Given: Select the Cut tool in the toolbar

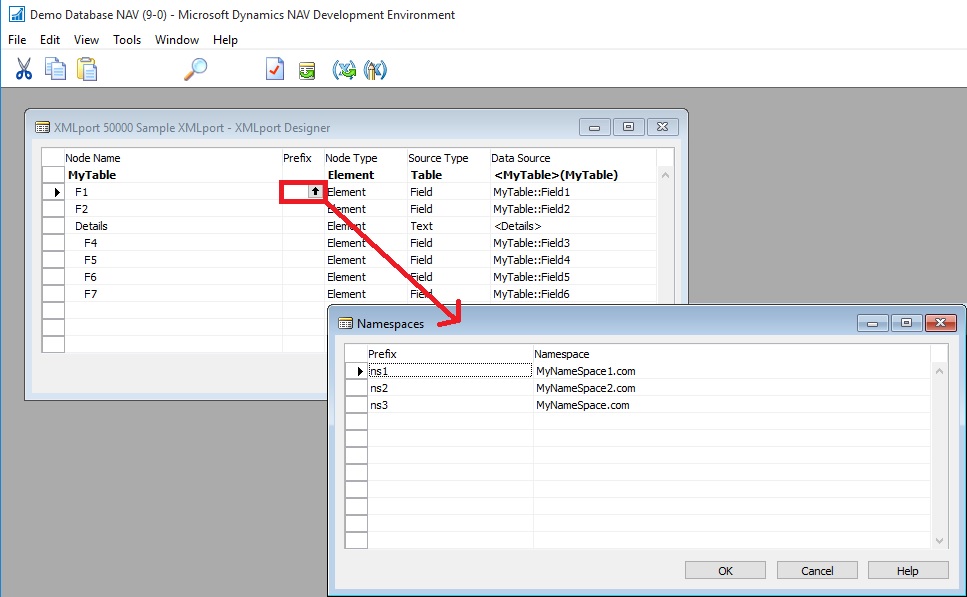Looking at the screenshot, I should point(24,70).
